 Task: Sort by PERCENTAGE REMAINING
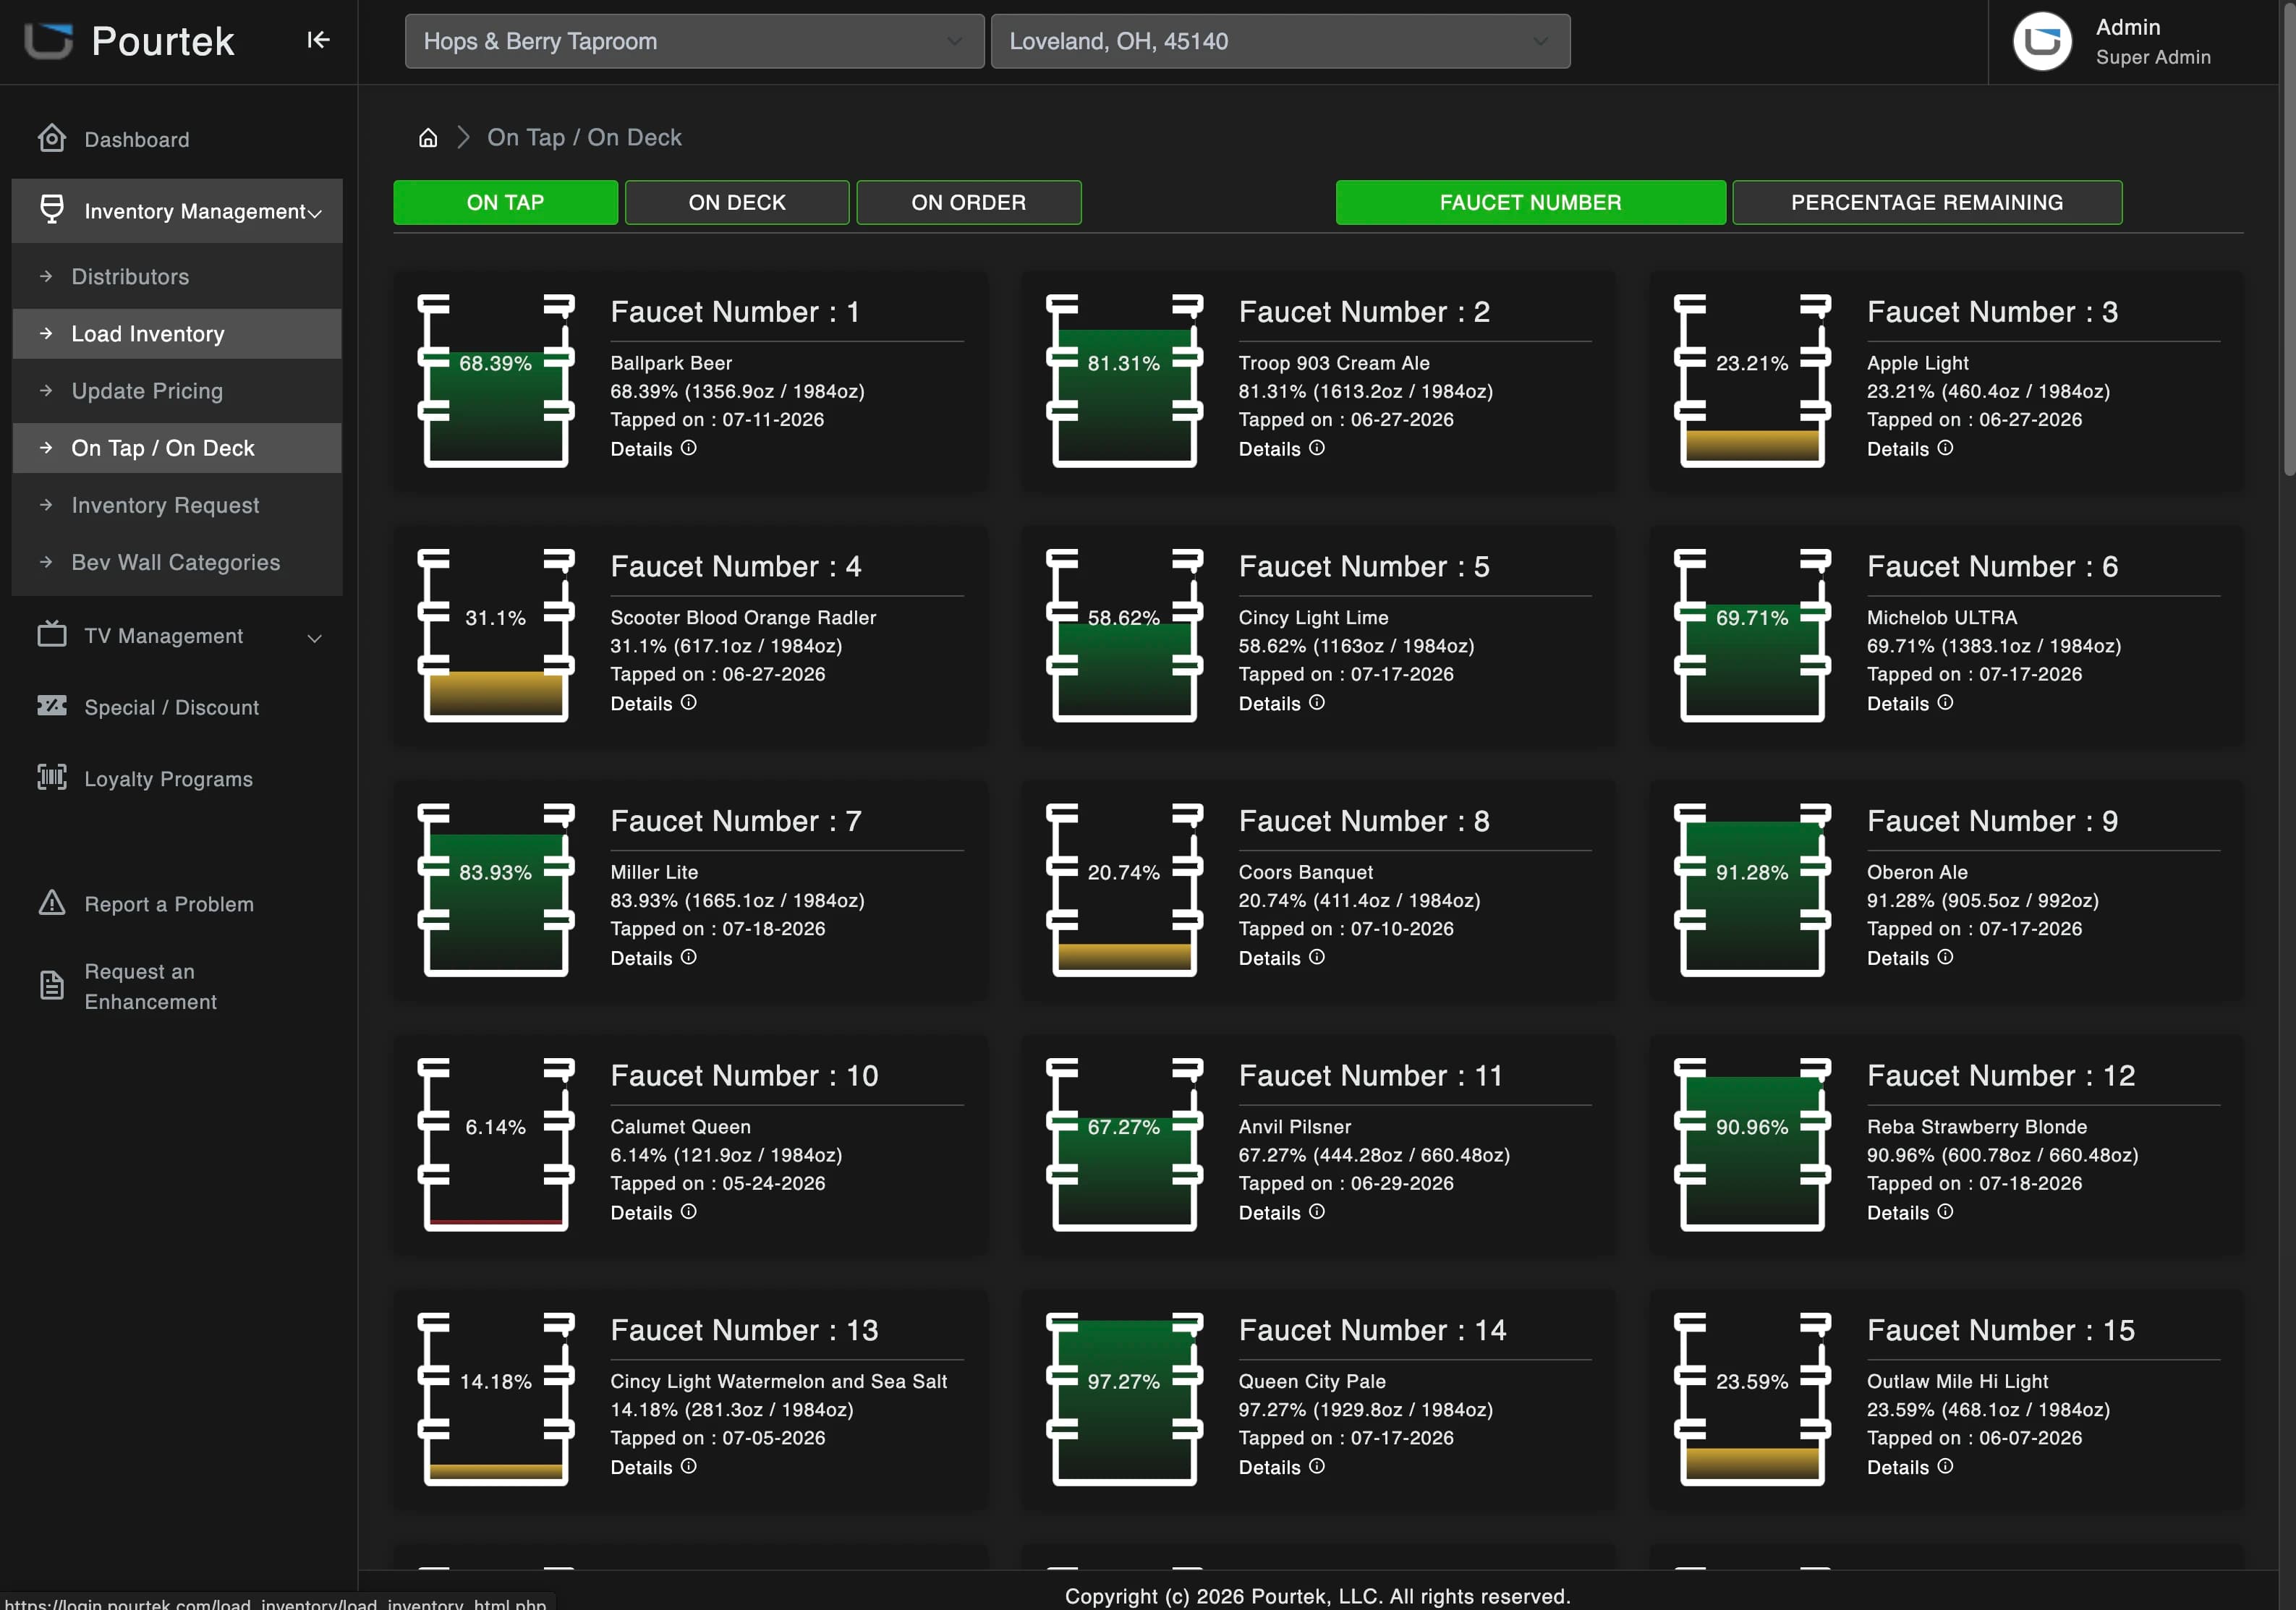click(1927, 202)
